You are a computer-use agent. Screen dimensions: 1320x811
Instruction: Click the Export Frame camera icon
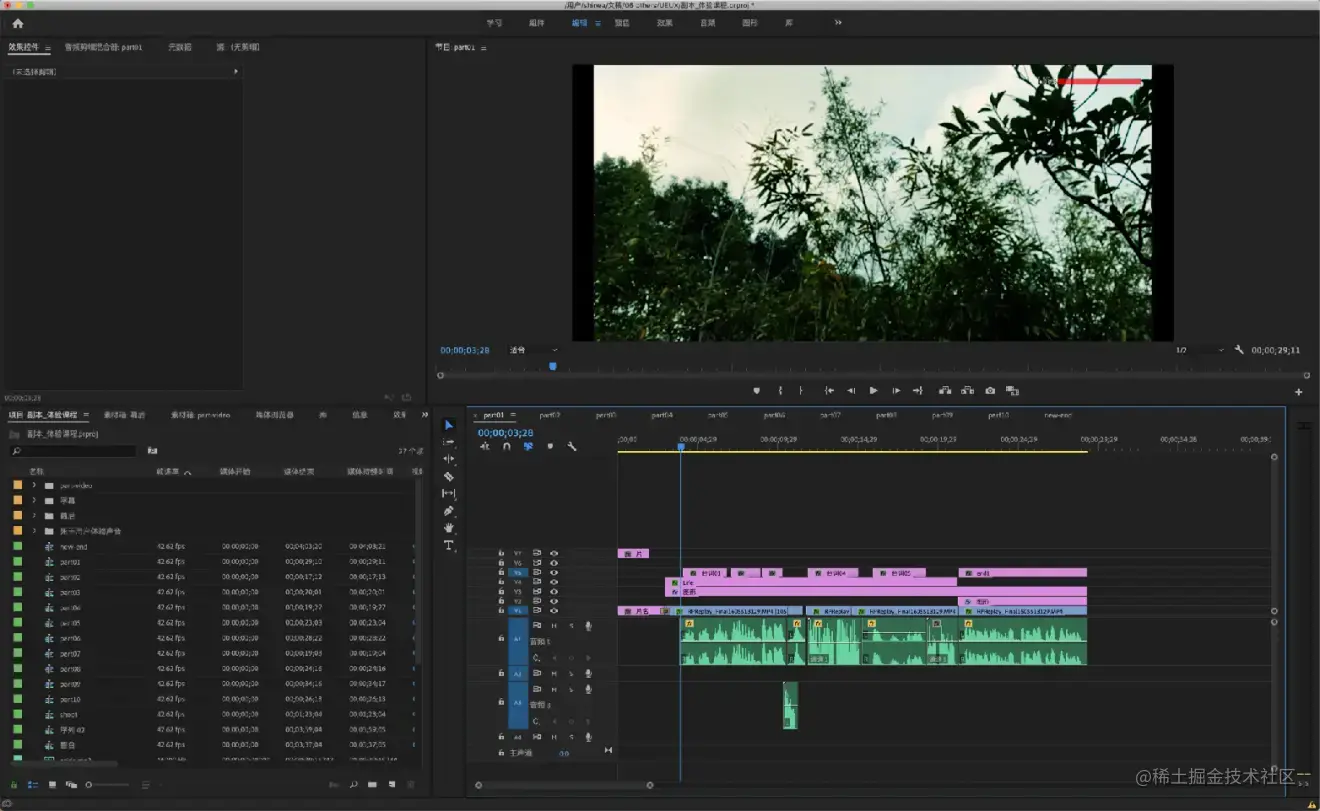(990, 391)
